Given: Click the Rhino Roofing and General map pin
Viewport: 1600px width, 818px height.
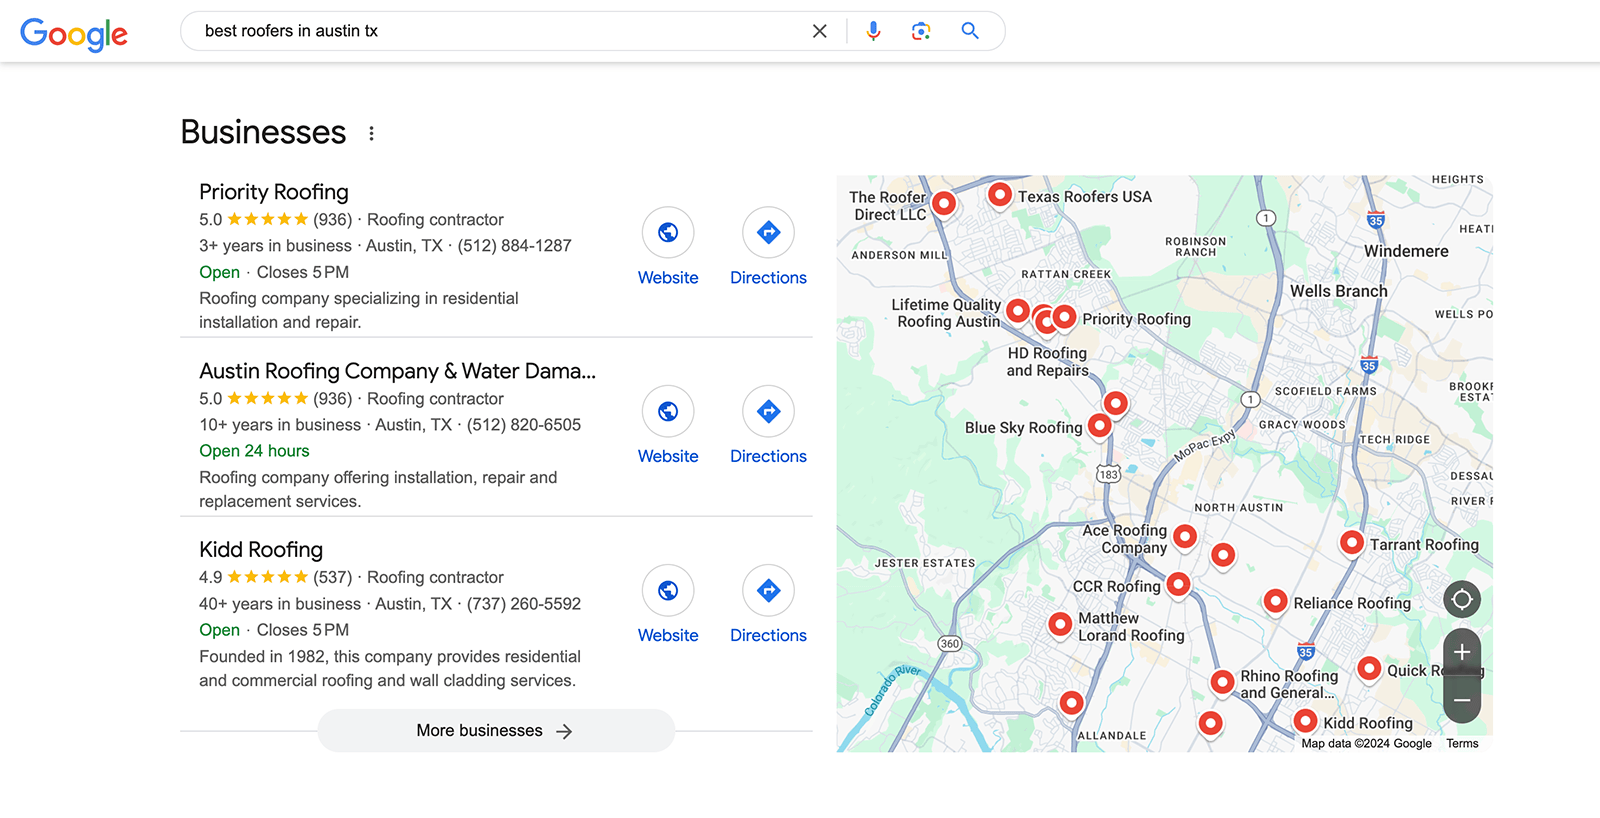Looking at the screenshot, I should (1222, 682).
